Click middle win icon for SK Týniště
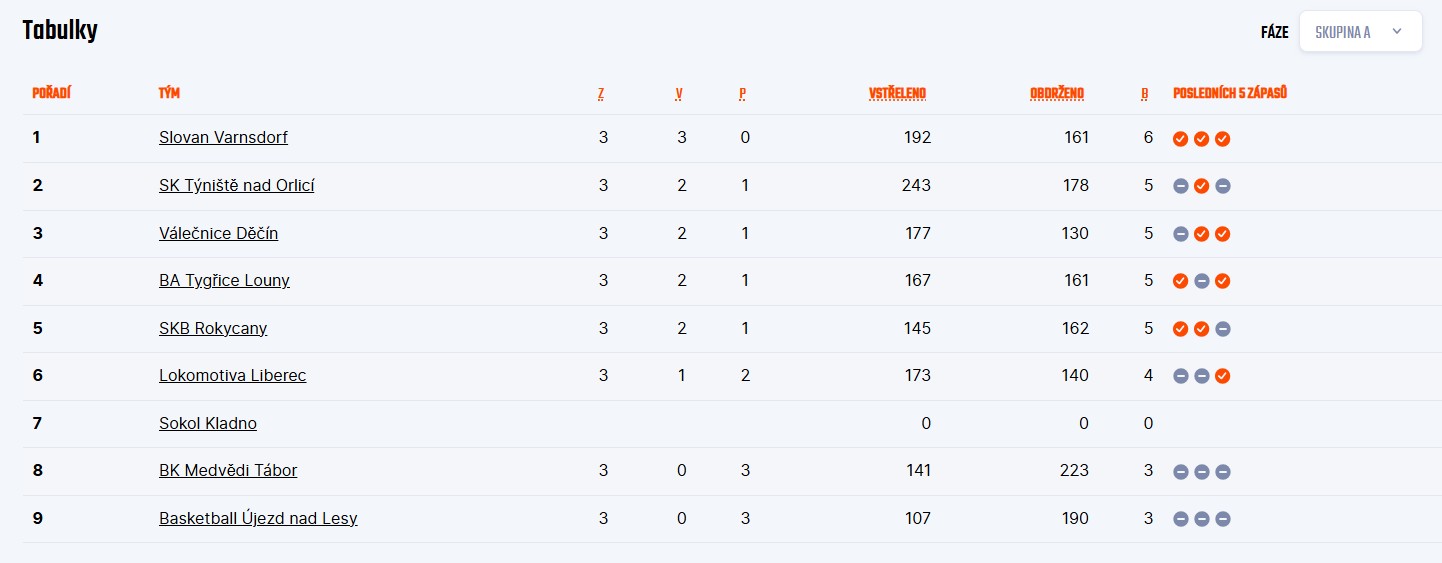 point(1201,186)
